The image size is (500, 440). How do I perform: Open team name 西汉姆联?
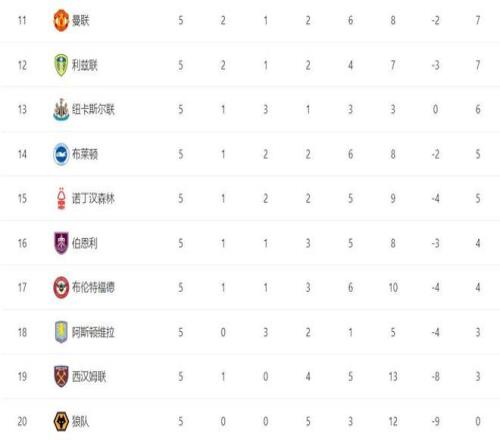89,377
